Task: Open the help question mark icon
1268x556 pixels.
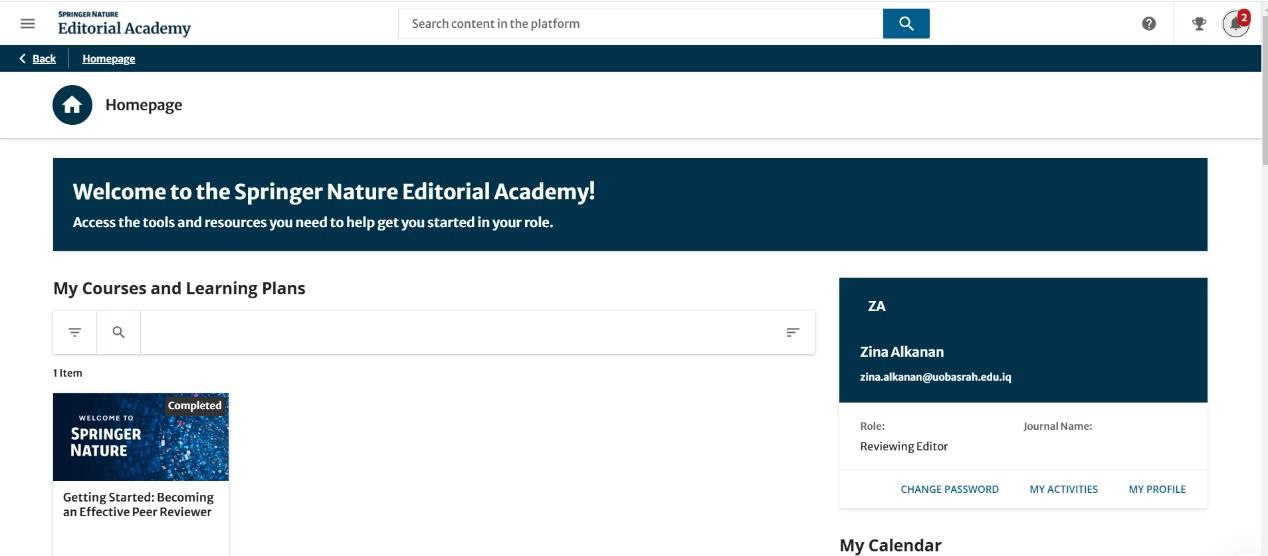Action: (x=1149, y=24)
